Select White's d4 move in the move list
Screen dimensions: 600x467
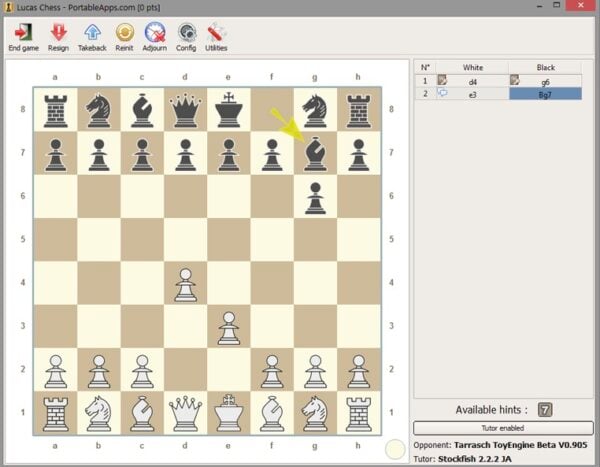(471, 80)
